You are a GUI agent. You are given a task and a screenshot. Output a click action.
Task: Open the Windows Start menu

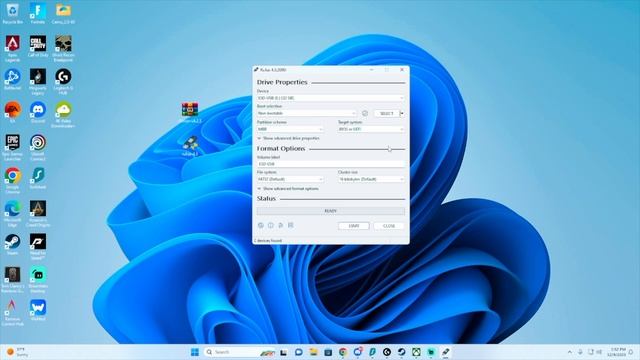pyautogui.click(x=195, y=352)
